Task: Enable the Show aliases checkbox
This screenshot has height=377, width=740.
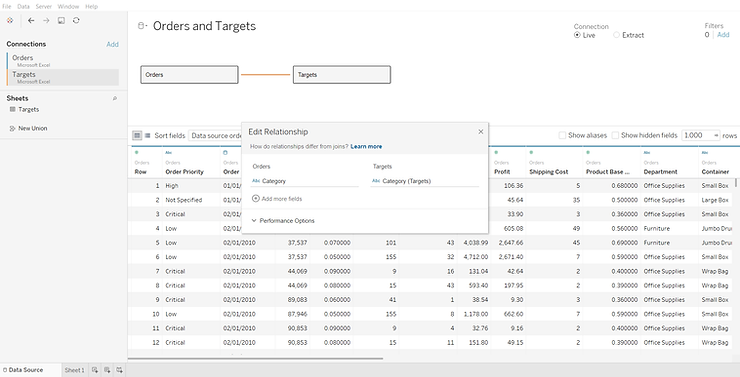Action: tap(562, 135)
